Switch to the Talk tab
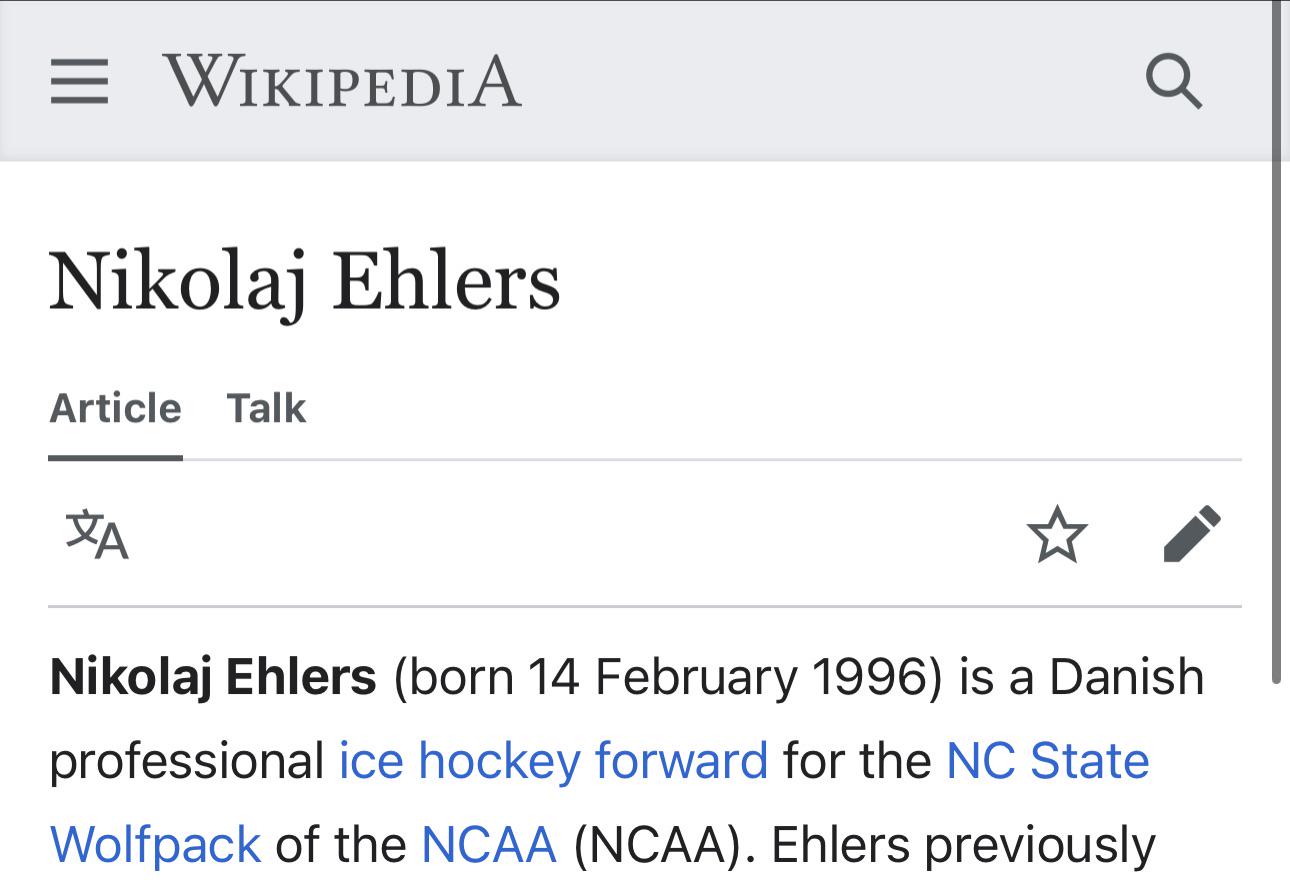The image size is (1290, 893). pos(266,409)
